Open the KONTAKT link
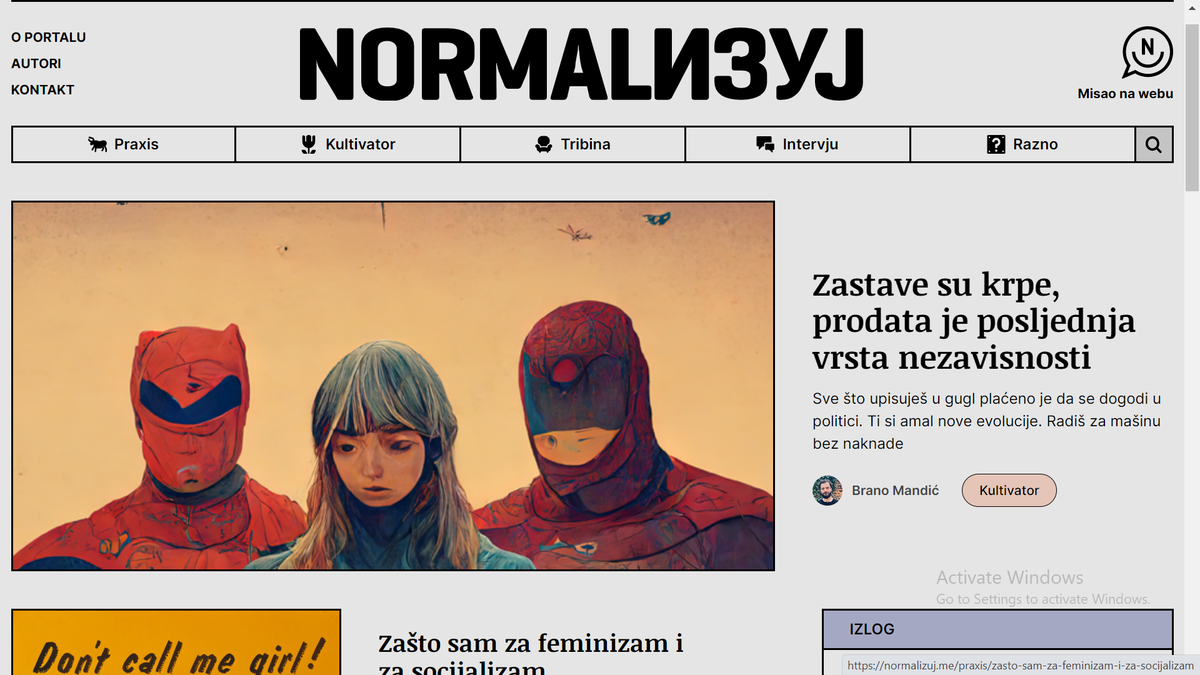 pyautogui.click(x=43, y=90)
